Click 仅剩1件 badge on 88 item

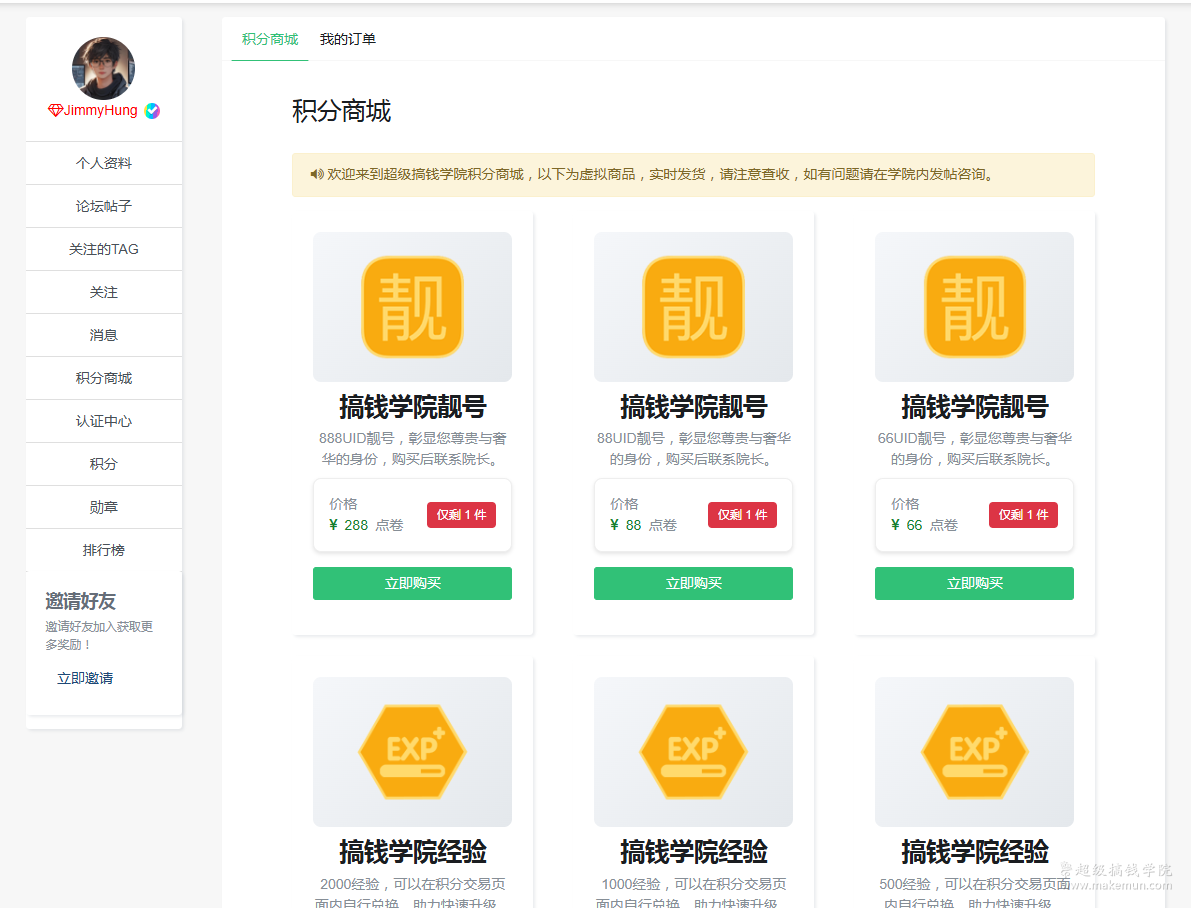tap(742, 515)
